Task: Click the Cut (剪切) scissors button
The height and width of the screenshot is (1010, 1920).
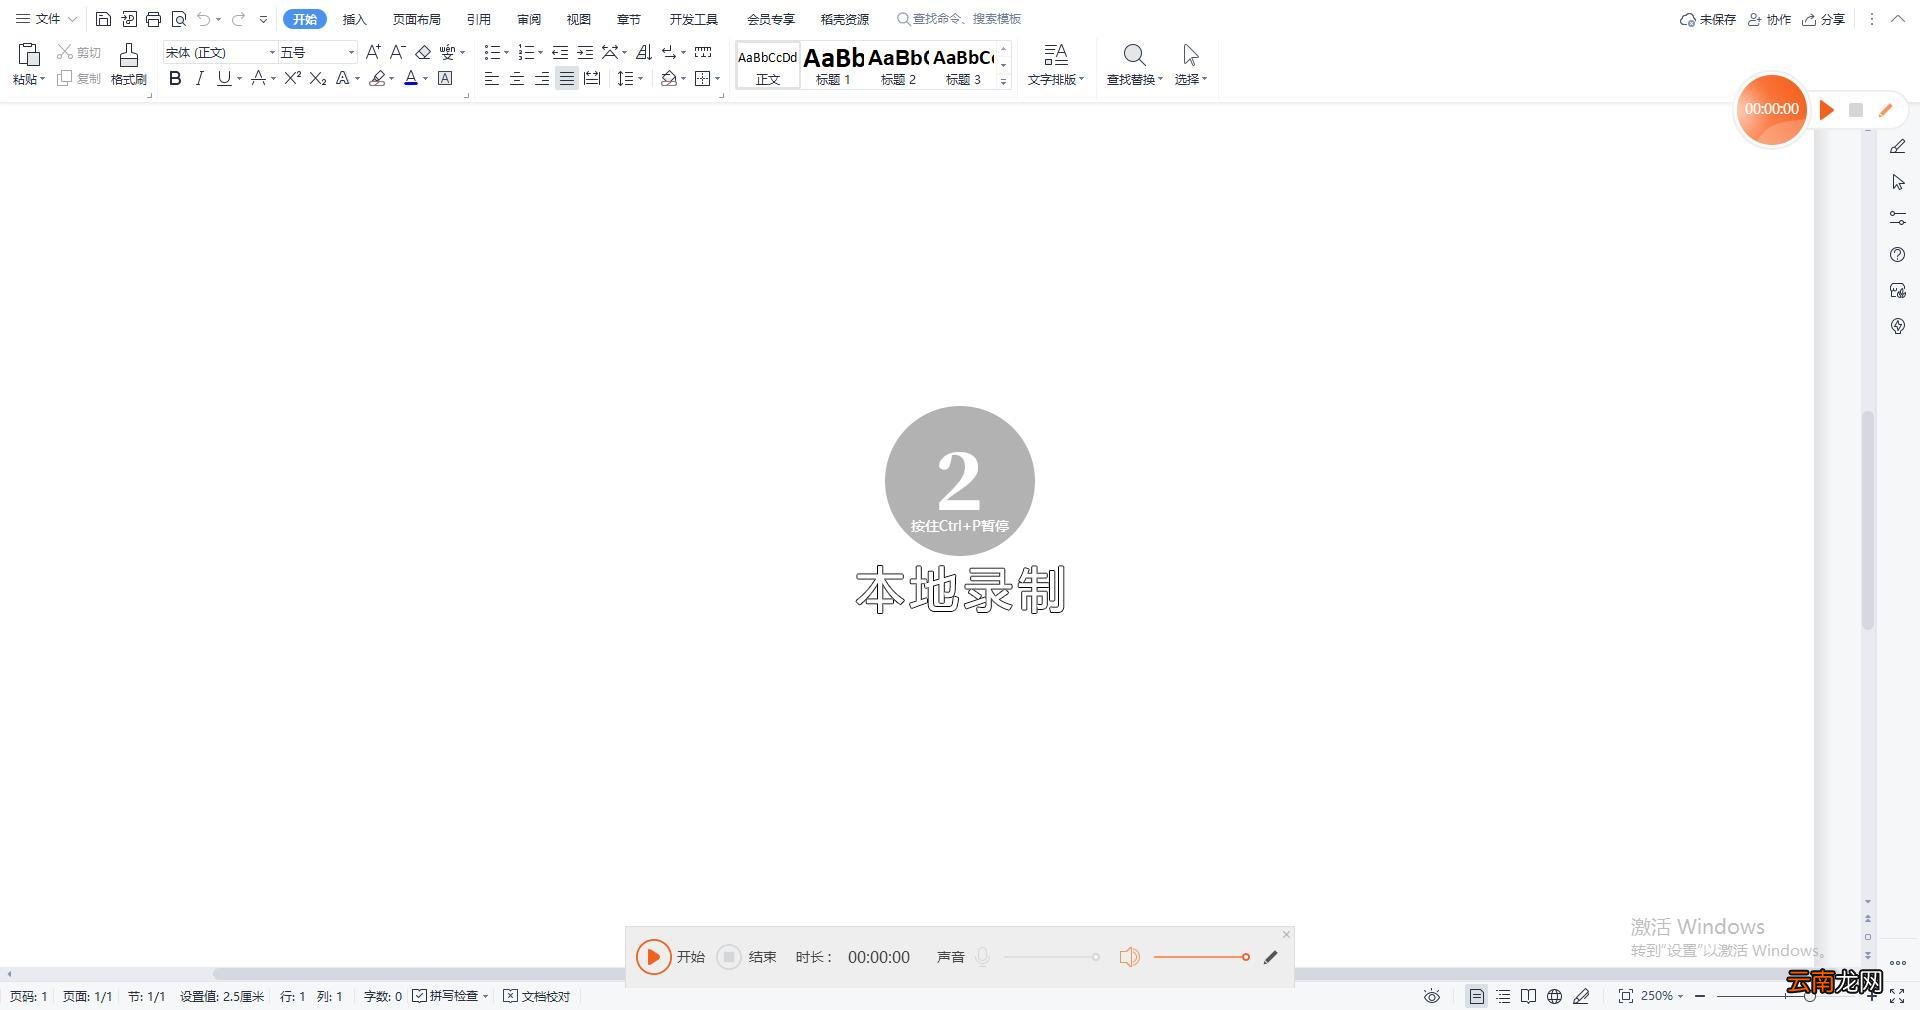Action: click(x=79, y=52)
